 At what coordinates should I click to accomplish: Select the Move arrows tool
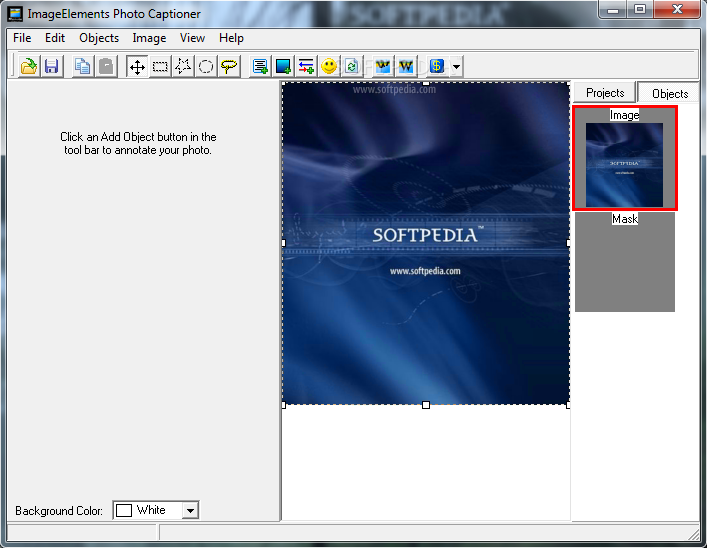(137, 67)
